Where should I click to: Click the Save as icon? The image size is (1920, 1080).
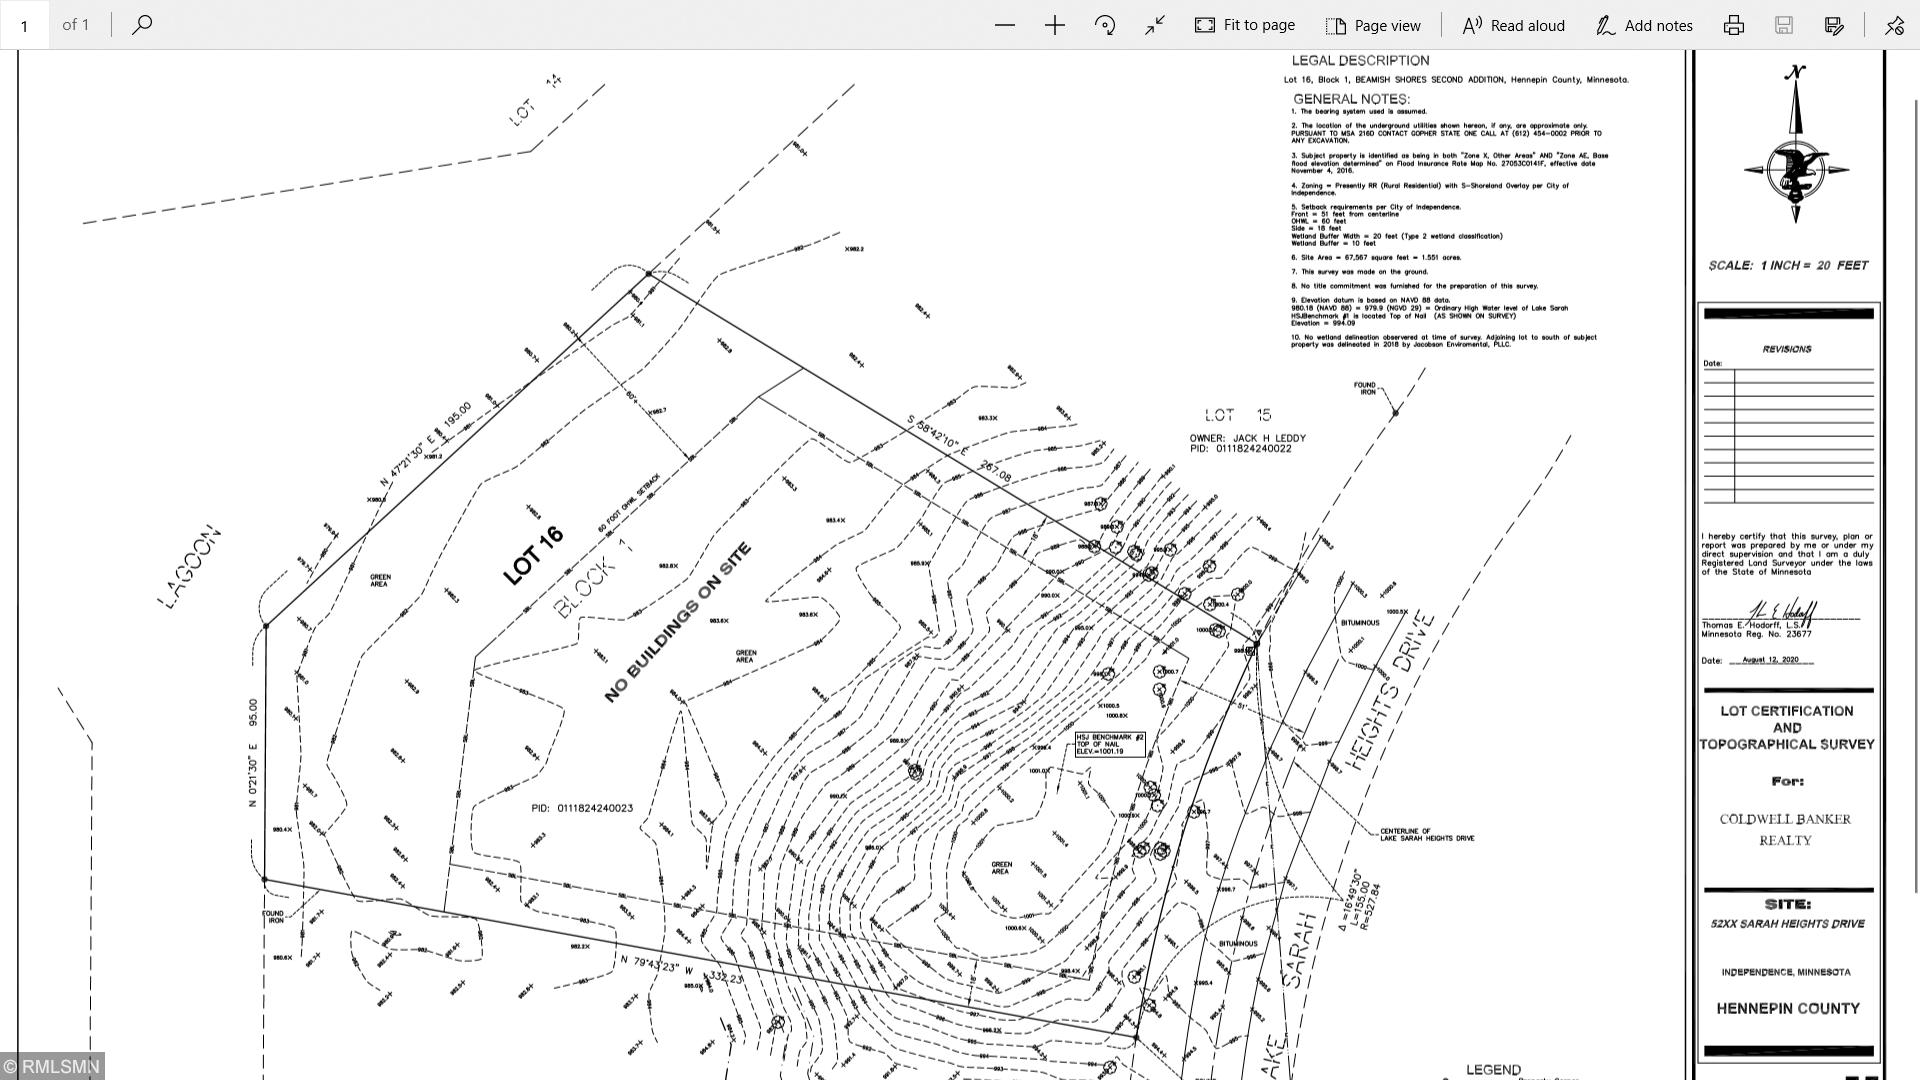click(1834, 25)
